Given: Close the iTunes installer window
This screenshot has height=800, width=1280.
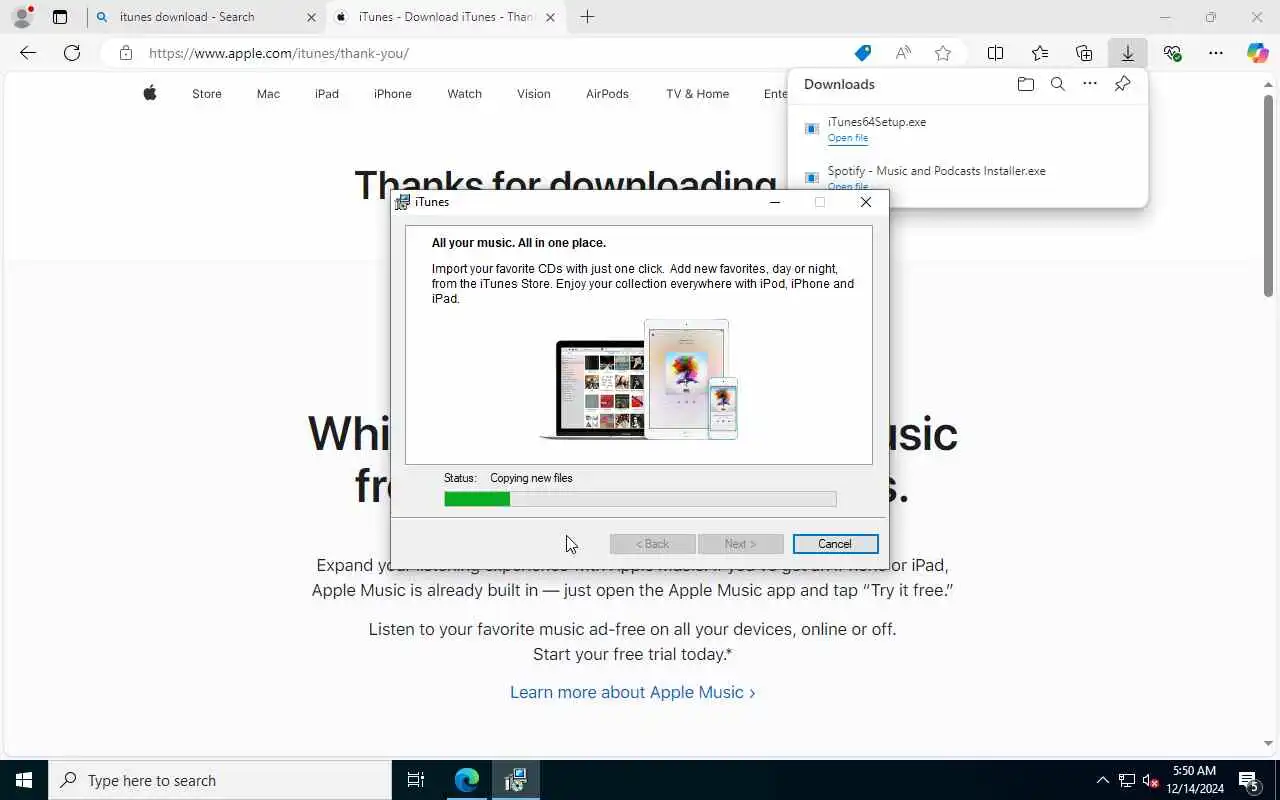Looking at the screenshot, I should point(866,202).
